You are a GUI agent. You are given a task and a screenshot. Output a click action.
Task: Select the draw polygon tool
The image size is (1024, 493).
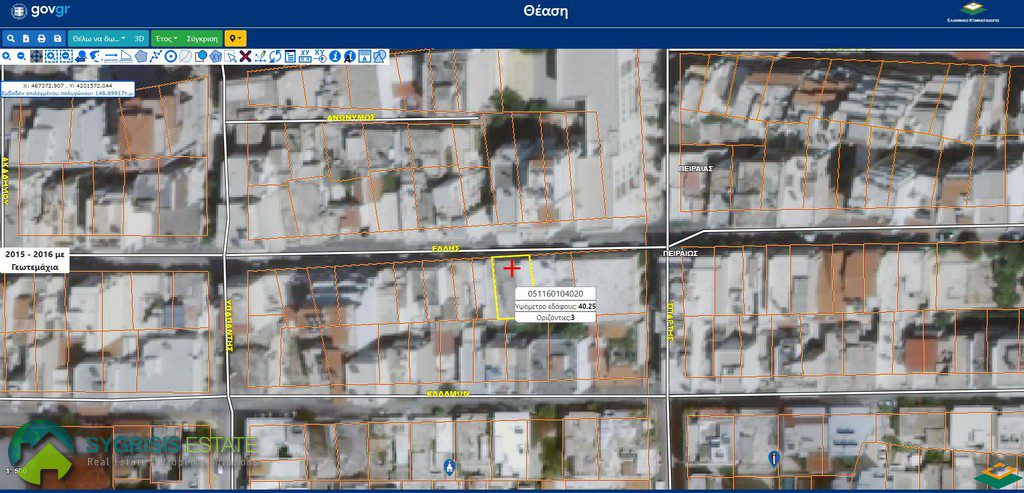141,57
